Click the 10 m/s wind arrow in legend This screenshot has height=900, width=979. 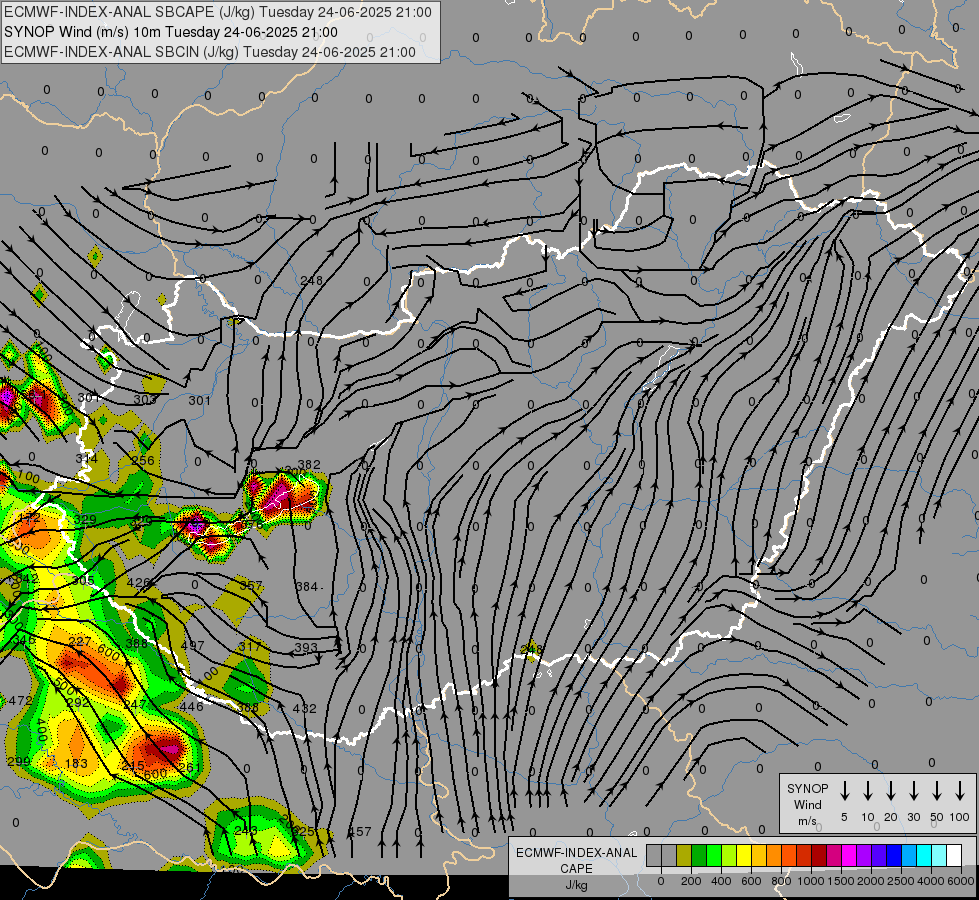point(867,791)
